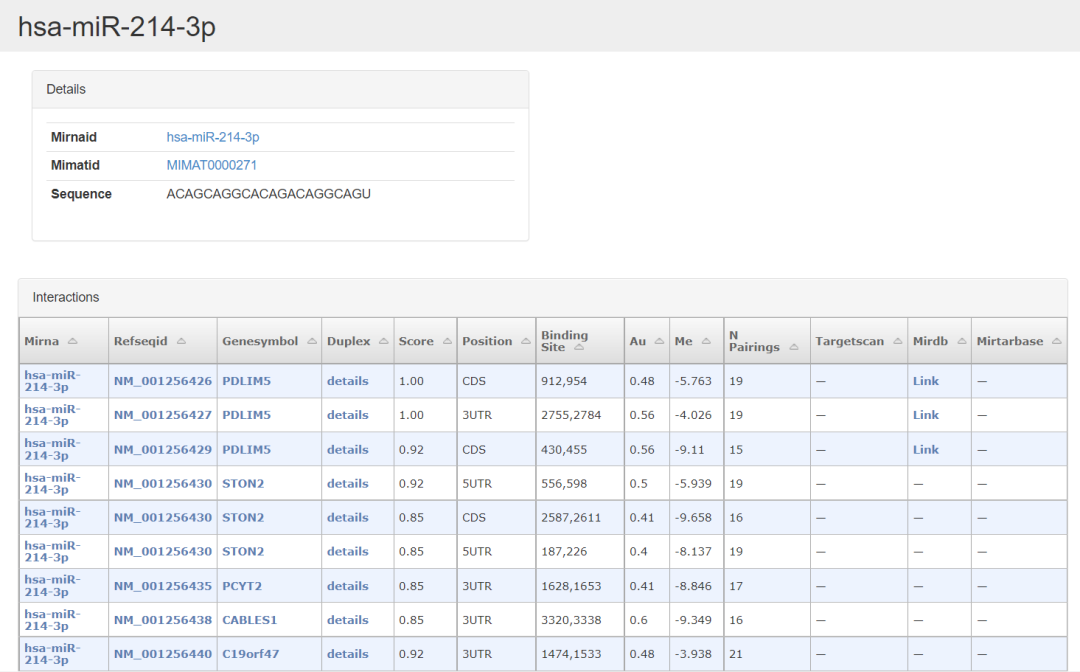Open NM_001256426 Refseqid link

point(162,381)
